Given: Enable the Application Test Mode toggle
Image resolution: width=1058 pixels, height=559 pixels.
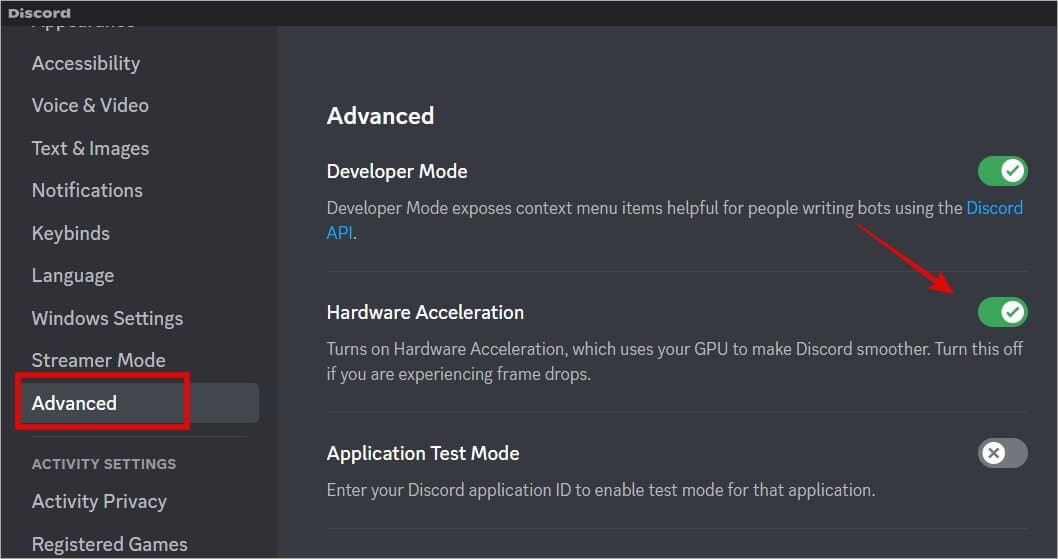Looking at the screenshot, I should pyautogui.click(x=1003, y=453).
